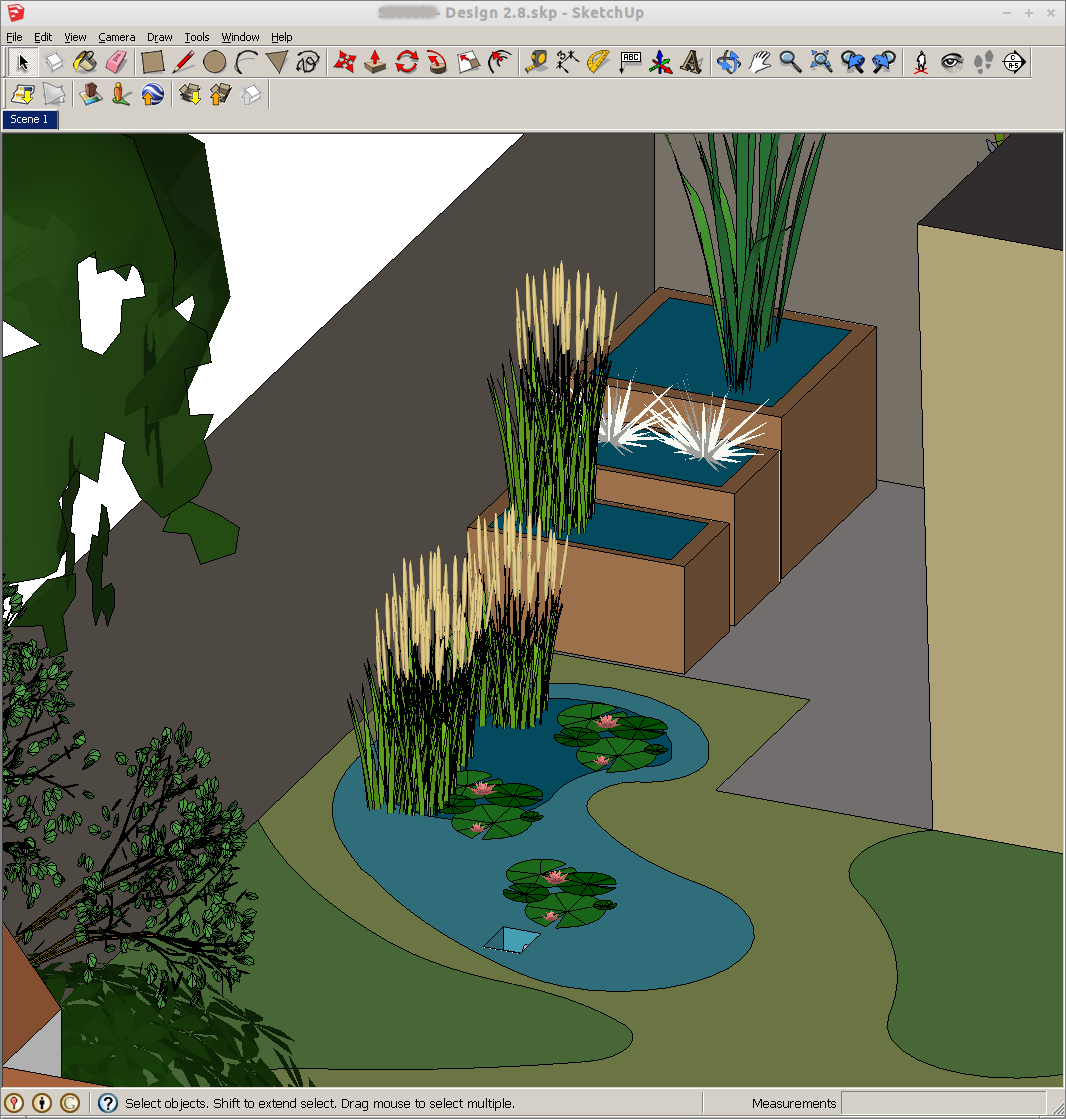
Task: Activate the Circle tool
Action: coord(215,62)
